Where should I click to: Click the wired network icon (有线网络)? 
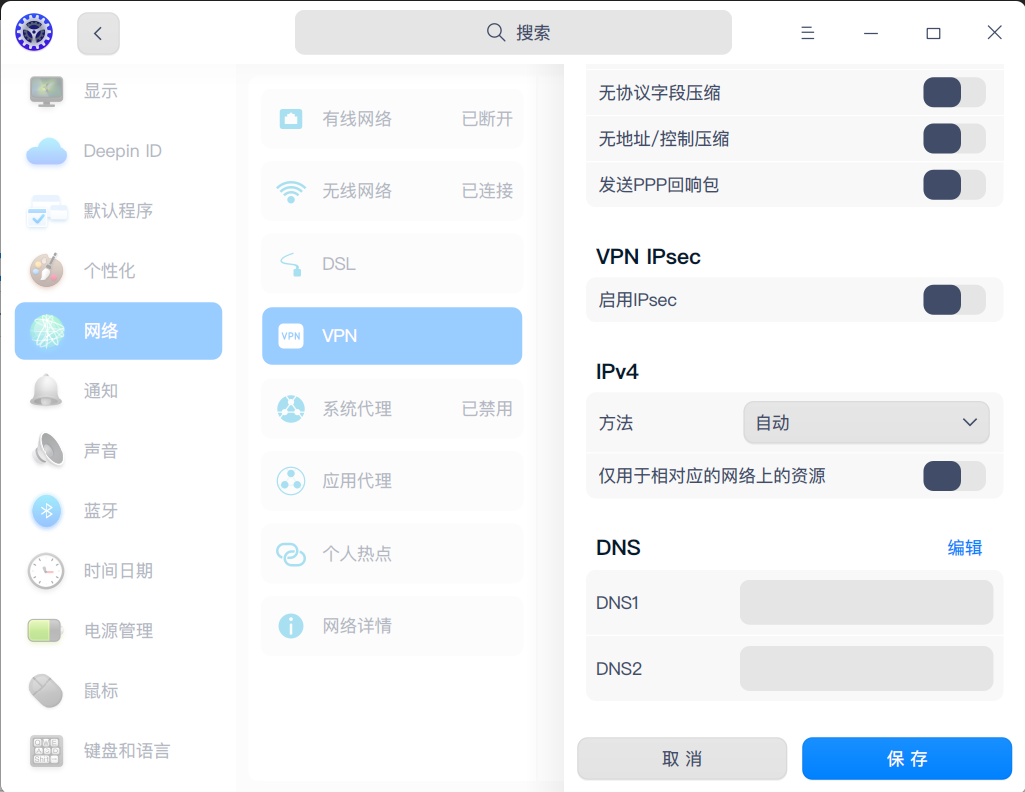point(291,119)
